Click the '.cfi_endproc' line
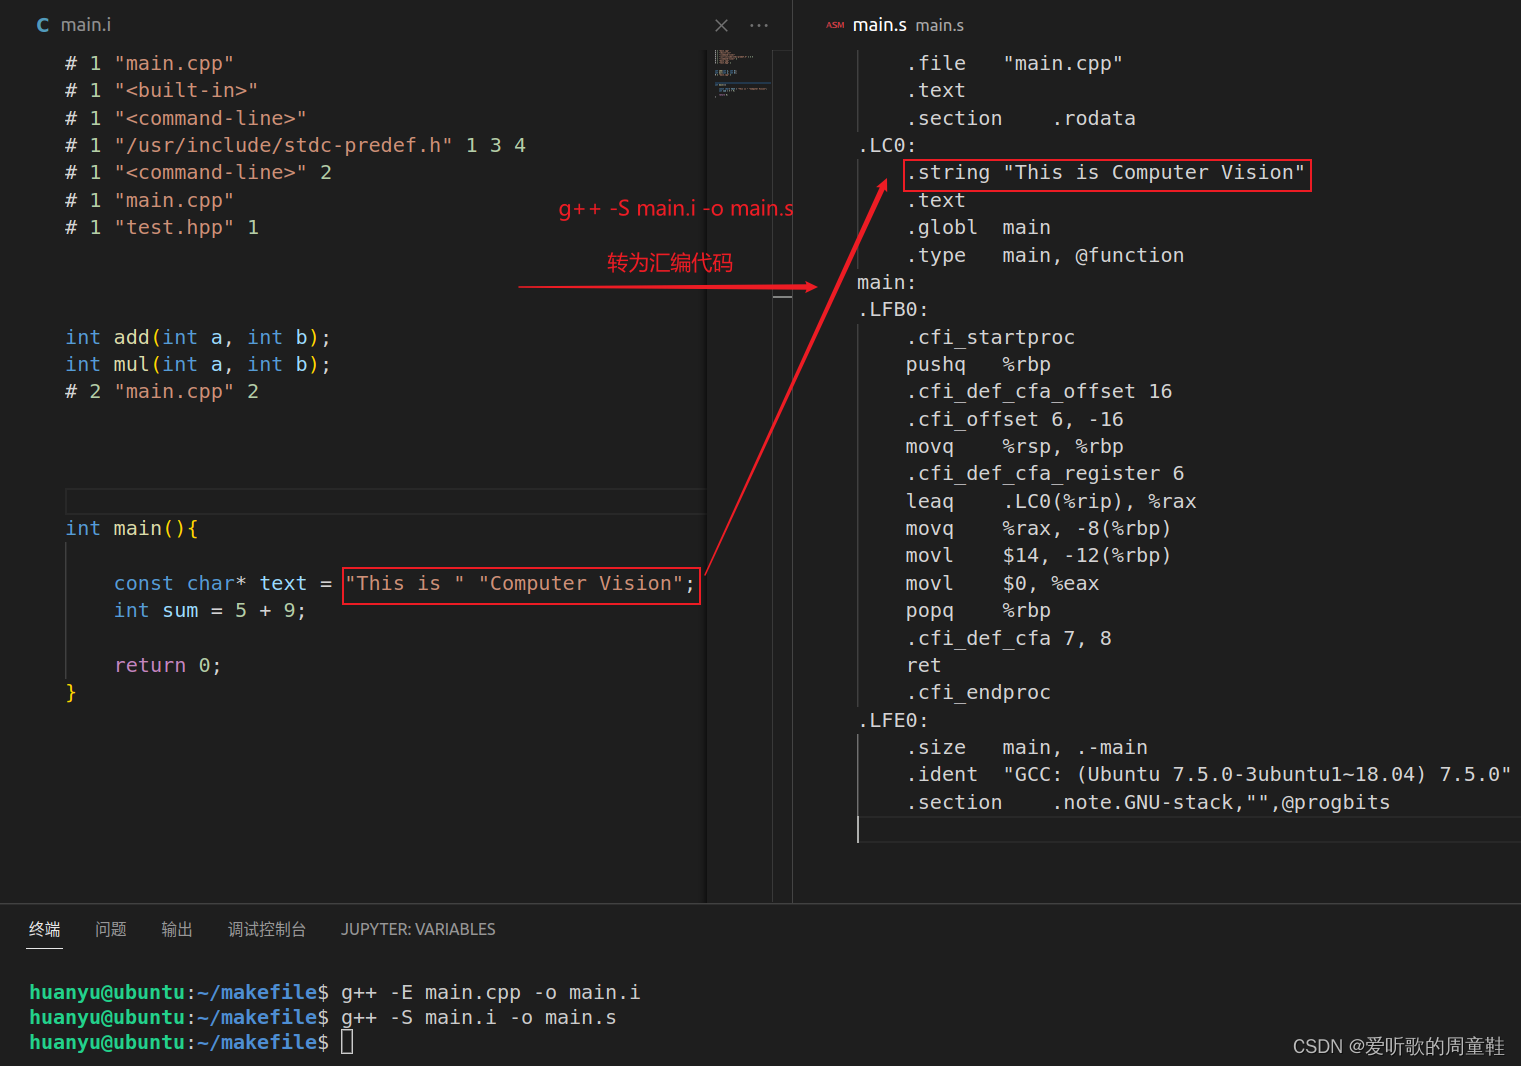 tap(979, 692)
